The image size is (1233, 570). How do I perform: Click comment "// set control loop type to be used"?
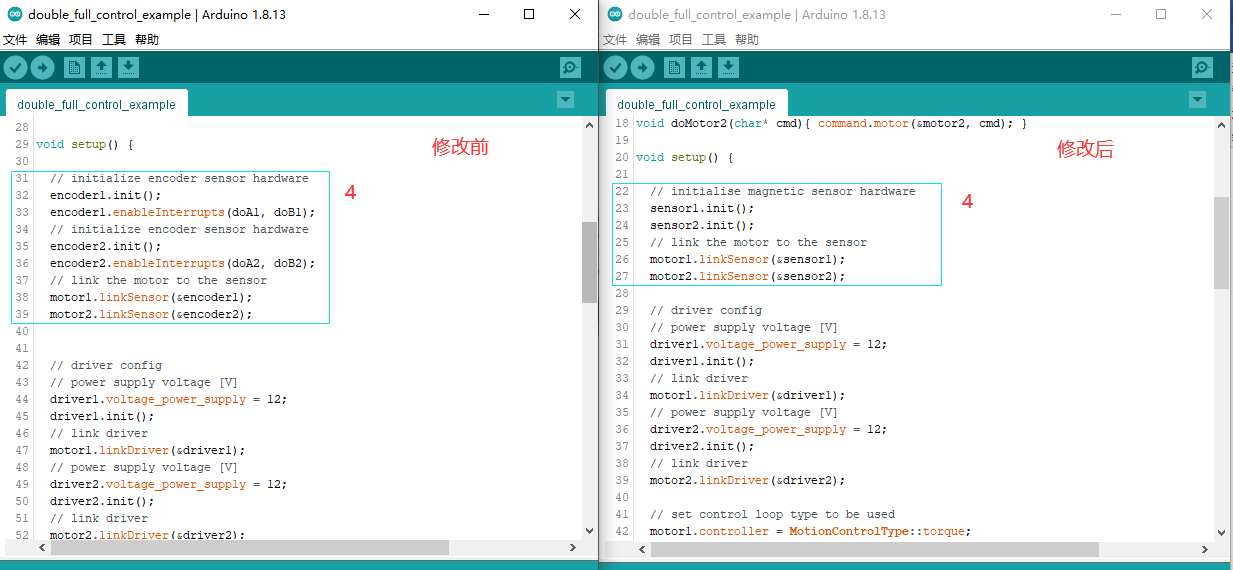pos(772,514)
